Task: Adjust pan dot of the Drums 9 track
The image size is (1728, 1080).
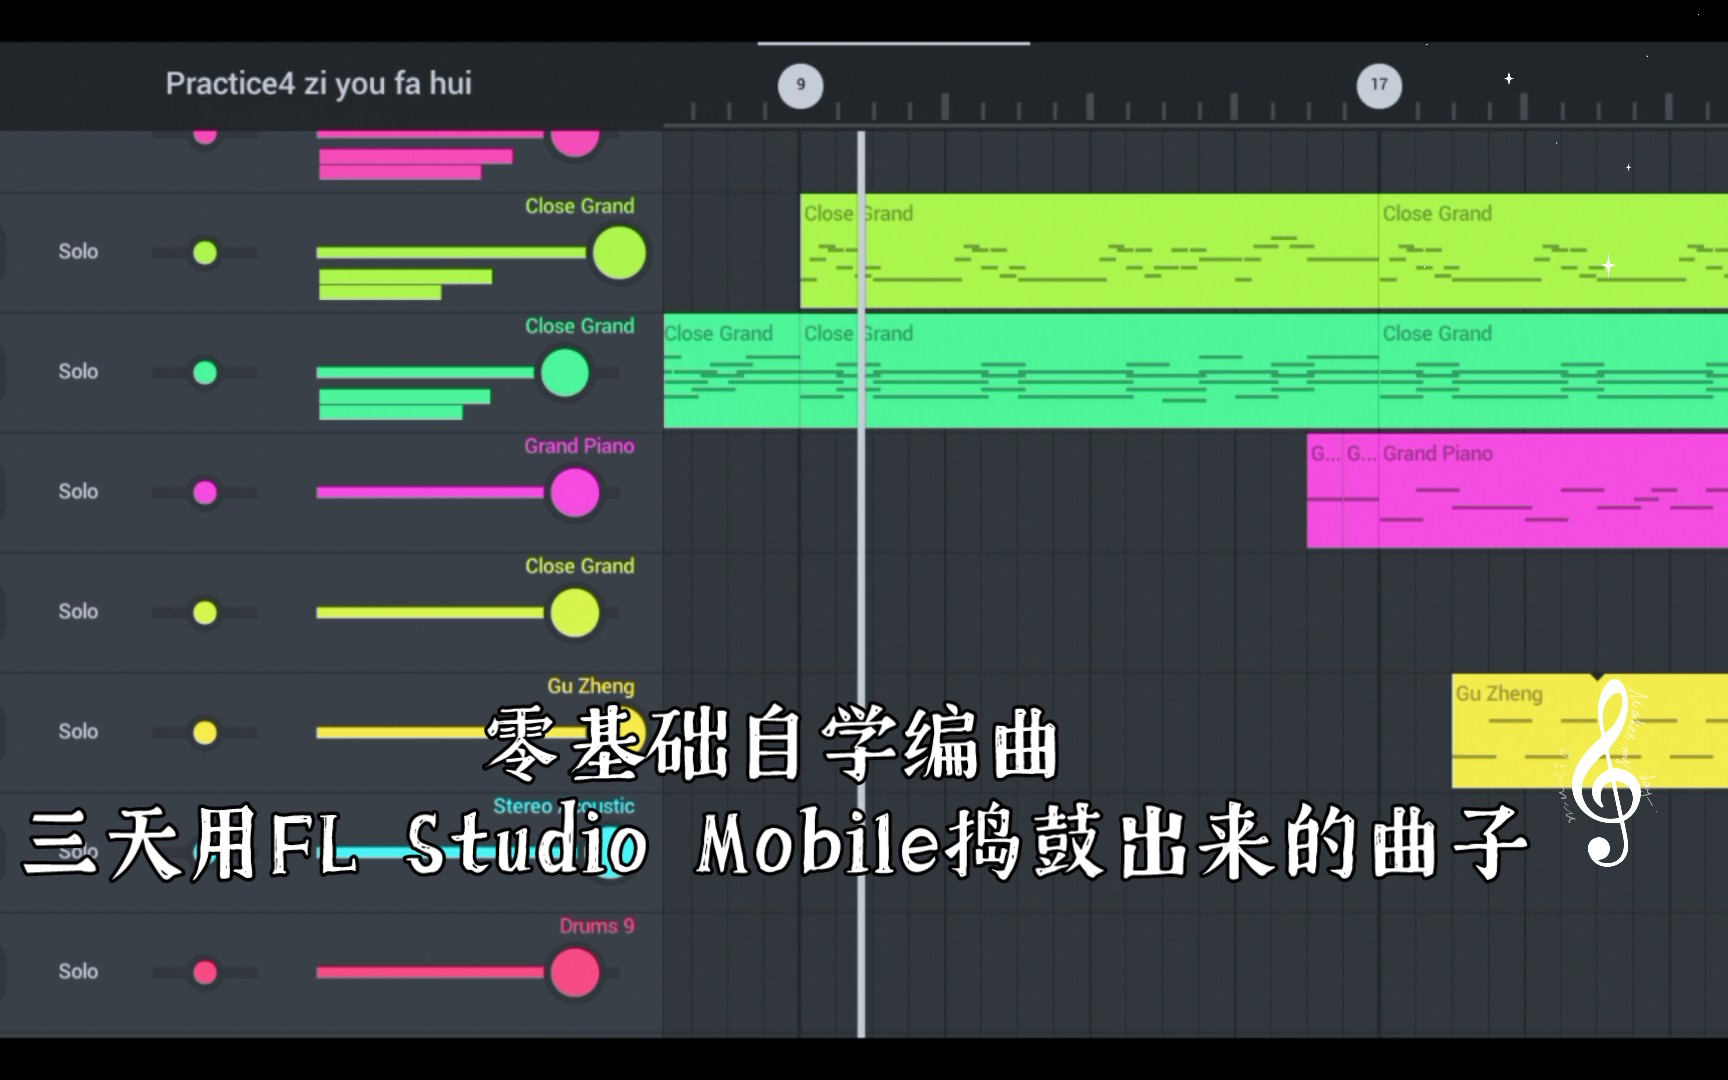Action: [x=205, y=972]
